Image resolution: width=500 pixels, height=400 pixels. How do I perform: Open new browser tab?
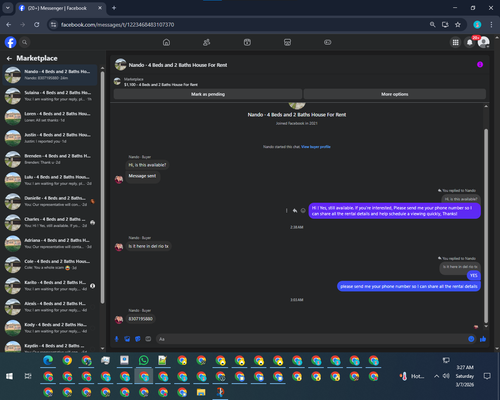pyautogui.click(x=114, y=8)
